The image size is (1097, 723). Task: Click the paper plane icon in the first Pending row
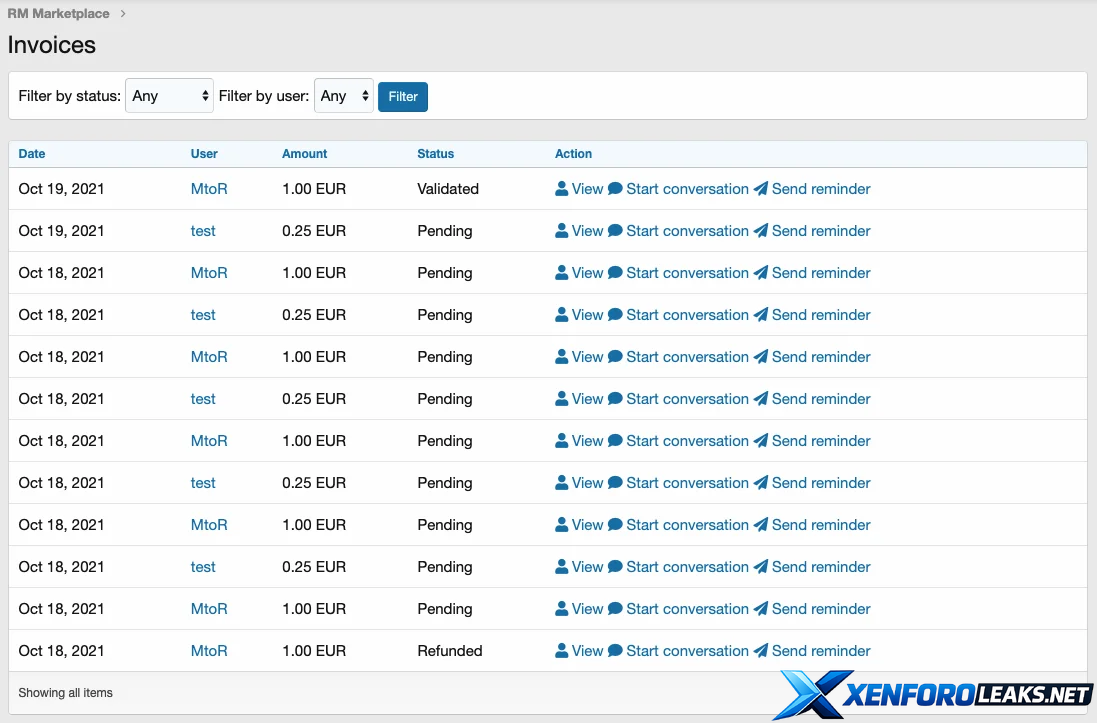coord(761,231)
